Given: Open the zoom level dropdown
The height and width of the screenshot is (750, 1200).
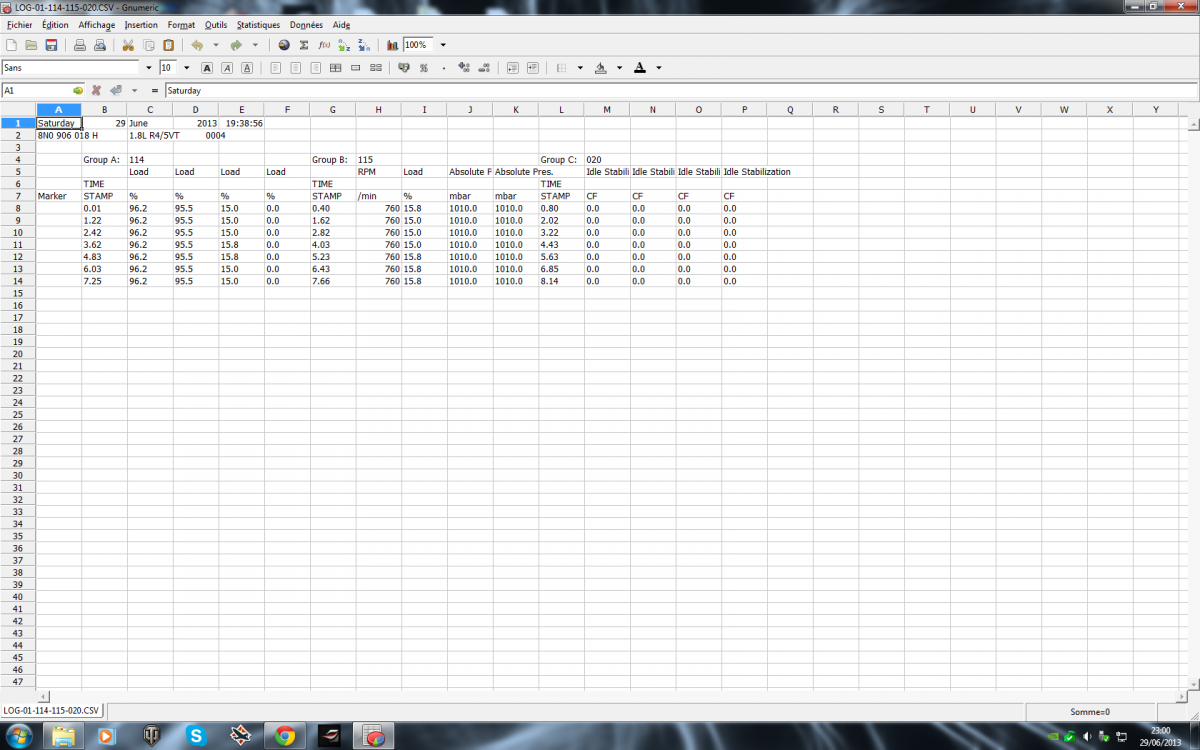Looking at the screenshot, I should (x=443, y=45).
